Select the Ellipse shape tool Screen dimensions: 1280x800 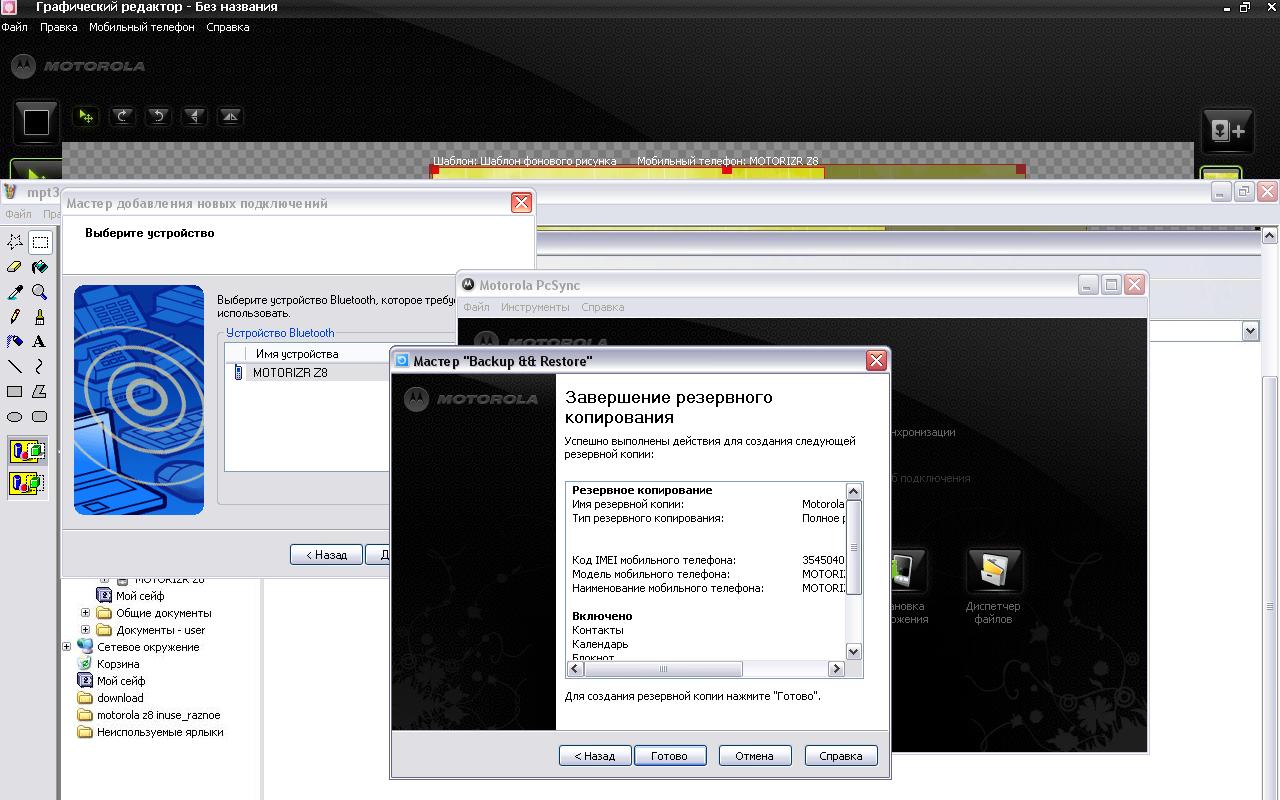tap(15, 417)
